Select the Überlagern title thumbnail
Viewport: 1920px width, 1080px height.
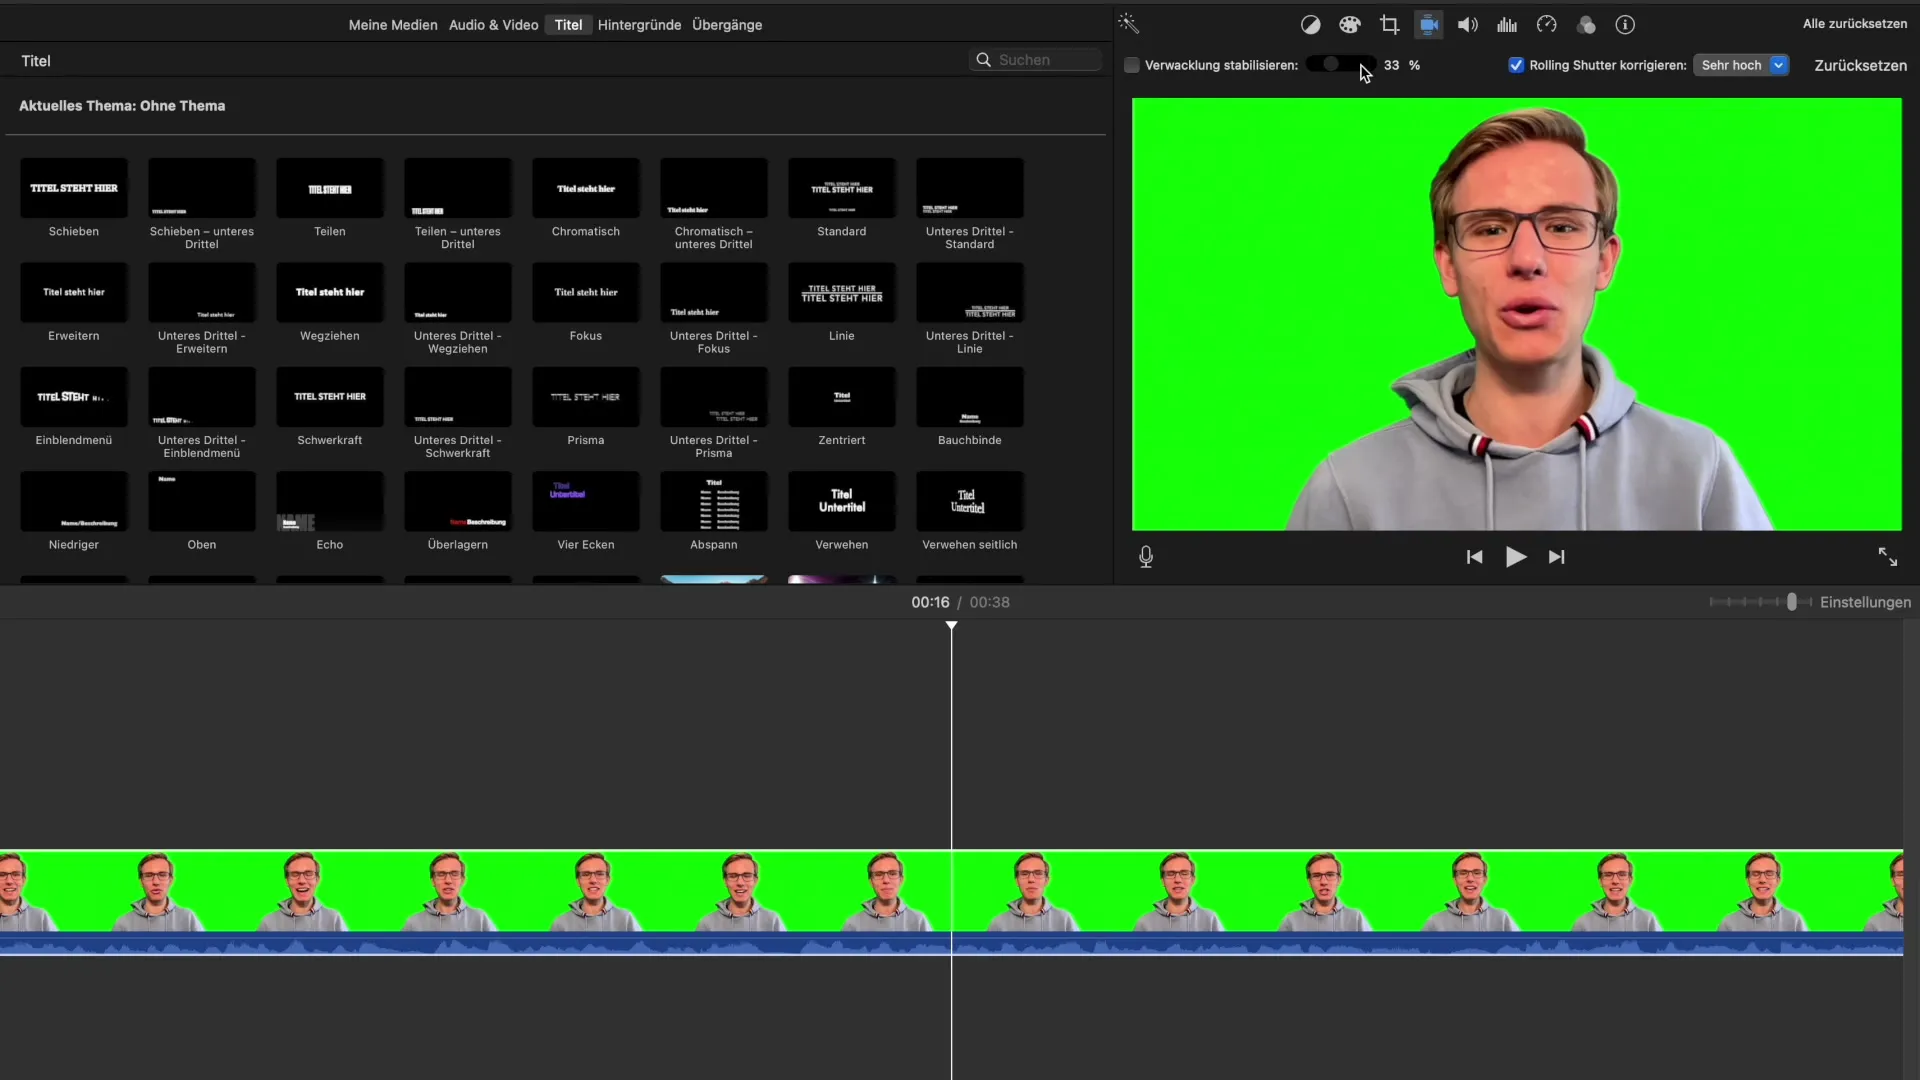(458, 501)
